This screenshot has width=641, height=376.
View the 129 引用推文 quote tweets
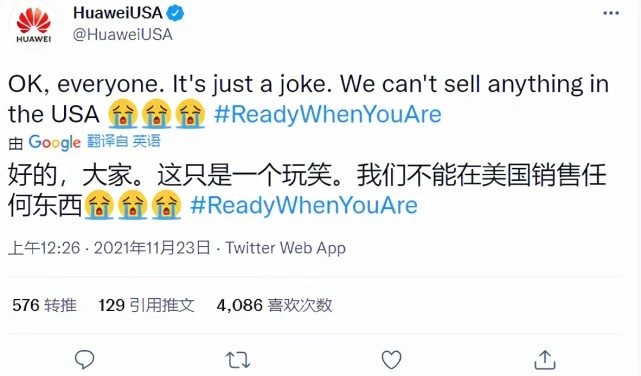pos(146,305)
